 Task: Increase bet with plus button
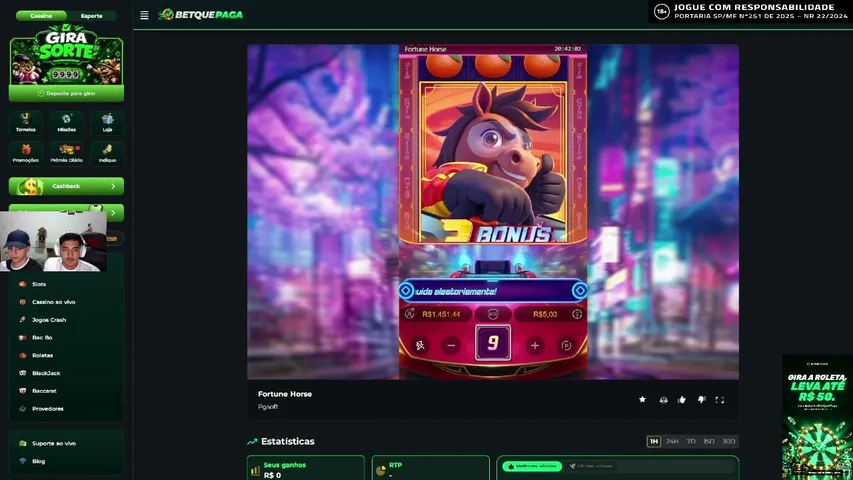point(535,345)
